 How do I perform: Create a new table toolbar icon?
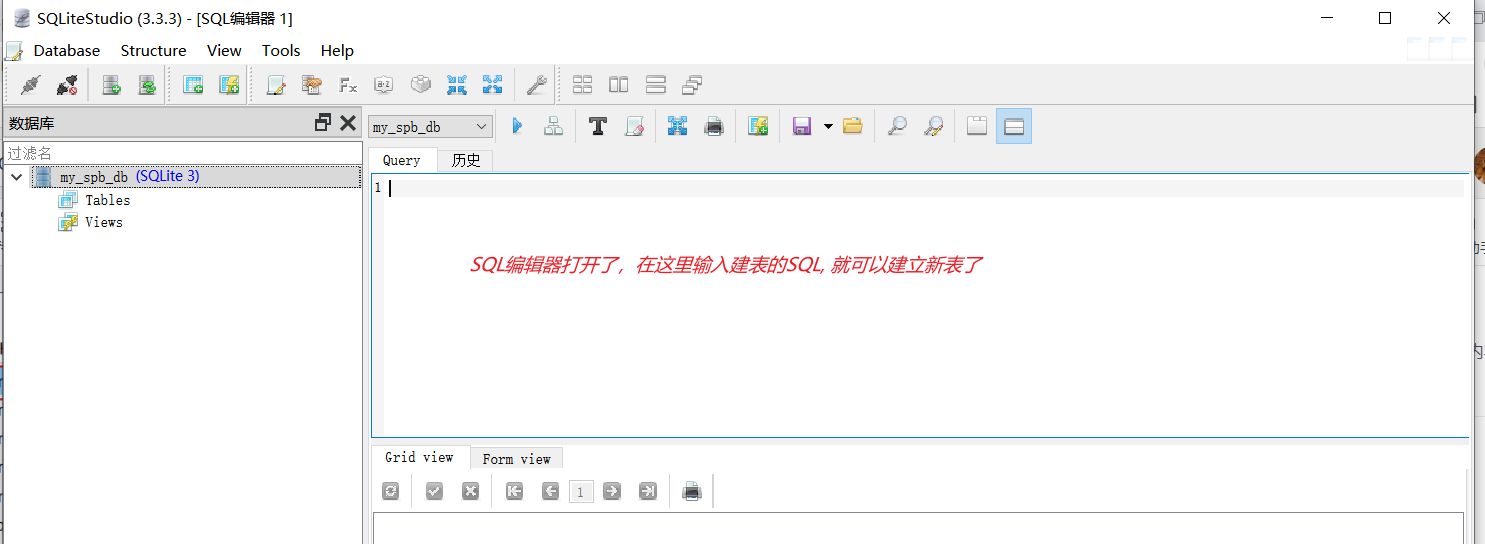tap(193, 85)
